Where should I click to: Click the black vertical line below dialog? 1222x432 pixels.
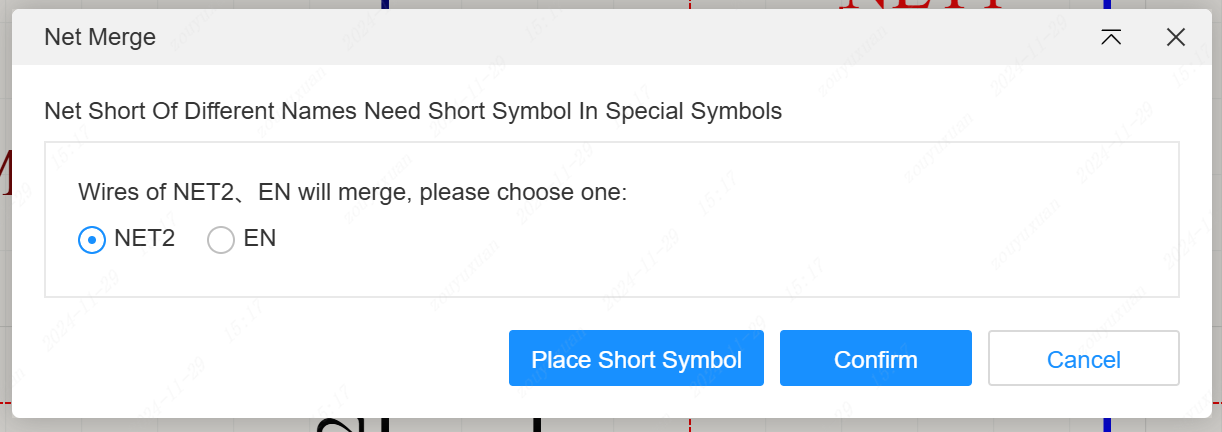point(537,425)
